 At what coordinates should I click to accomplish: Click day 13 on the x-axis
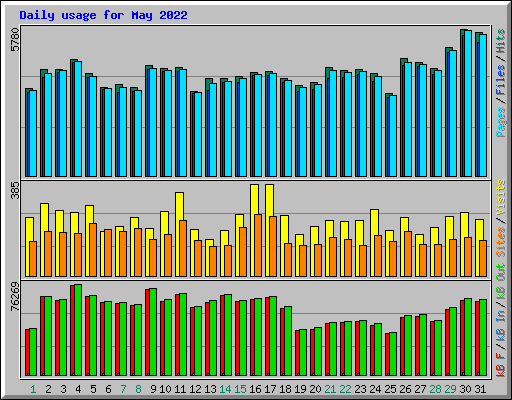coord(210,389)
